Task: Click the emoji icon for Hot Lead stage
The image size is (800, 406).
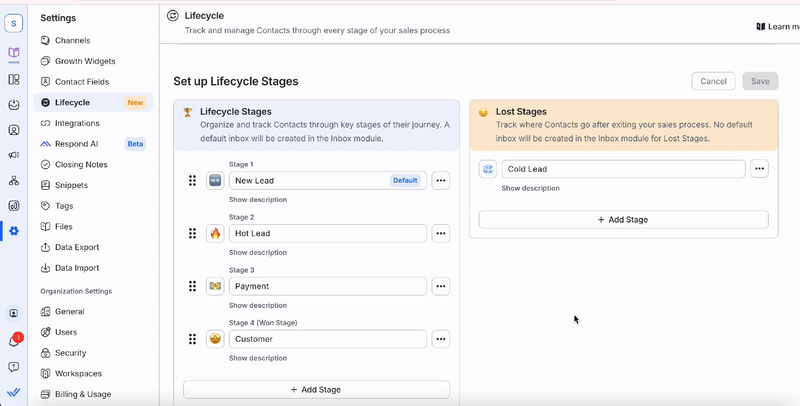Action: [215, 233]
